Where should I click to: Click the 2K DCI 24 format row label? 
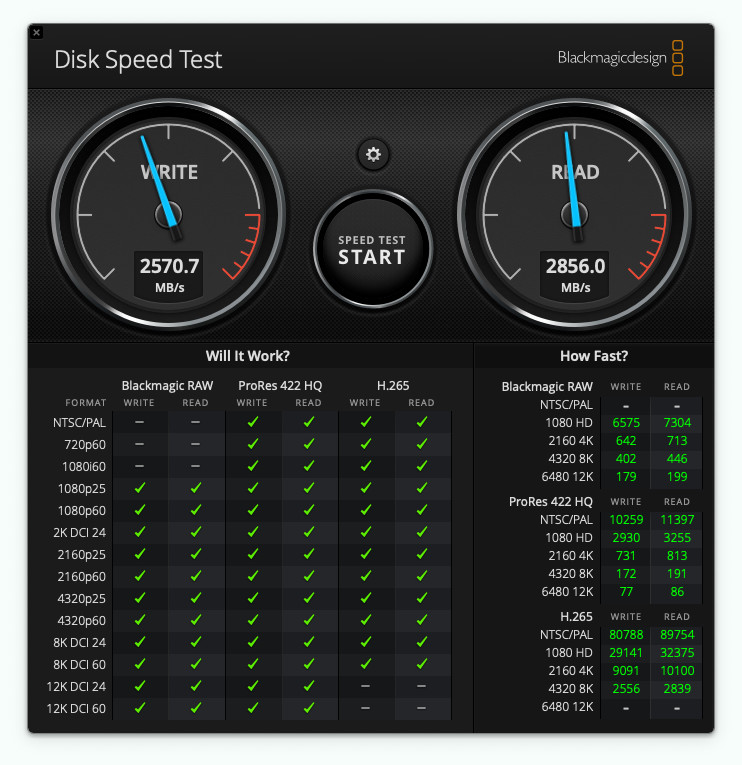pos(80,533)
